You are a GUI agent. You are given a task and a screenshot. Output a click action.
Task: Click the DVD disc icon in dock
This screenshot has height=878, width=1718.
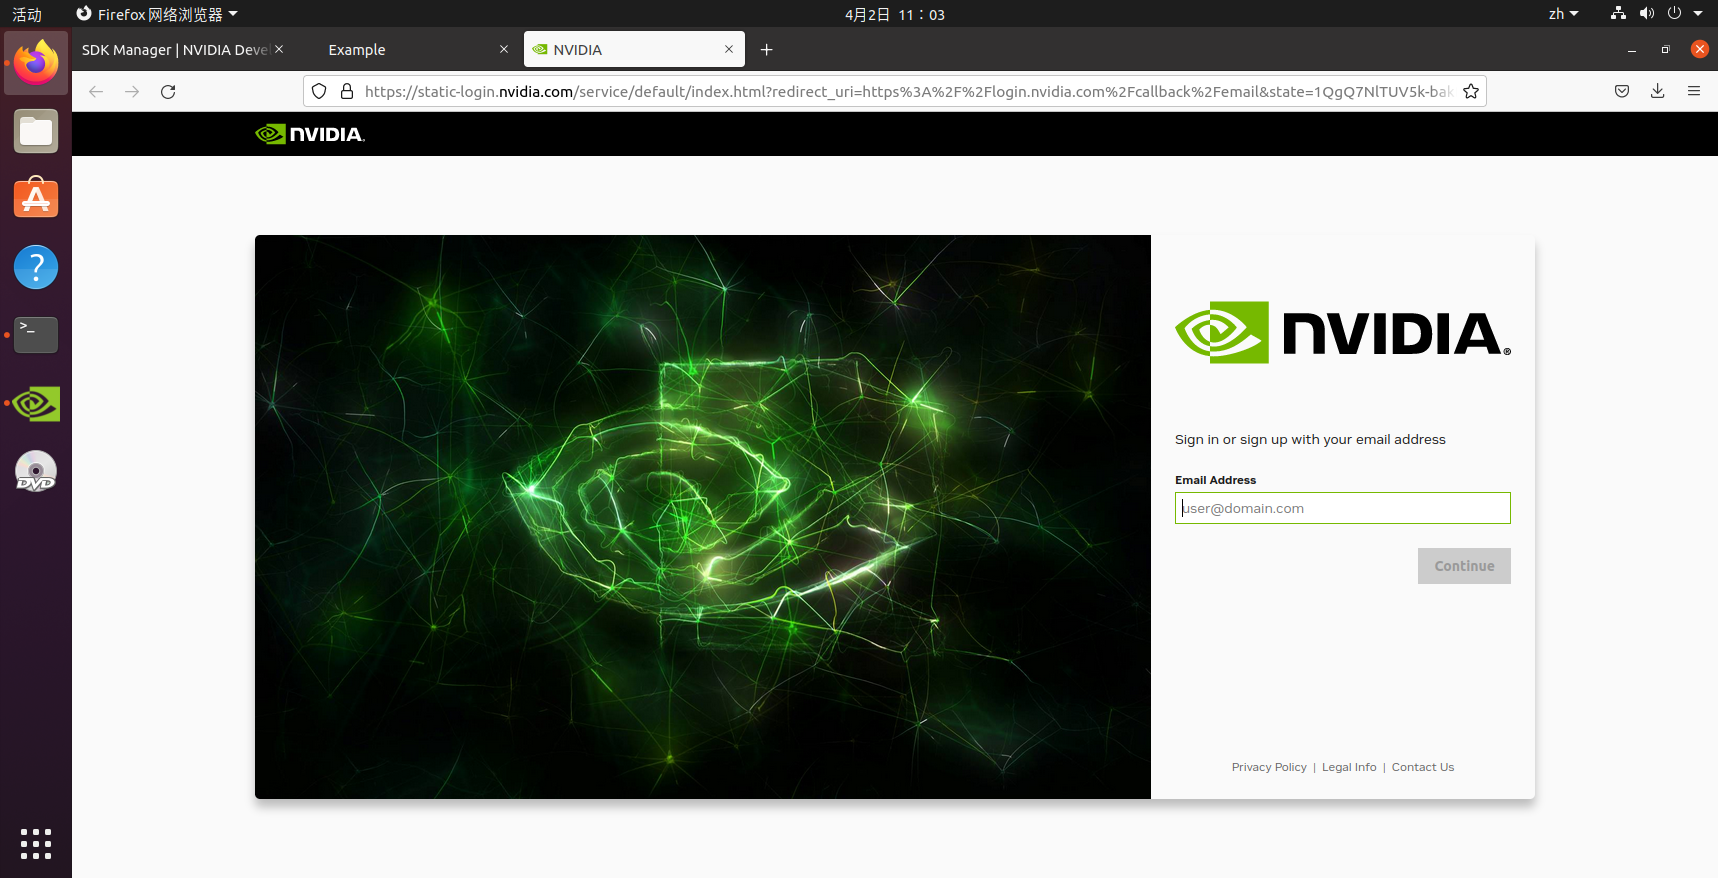click(x=36, y=471)
